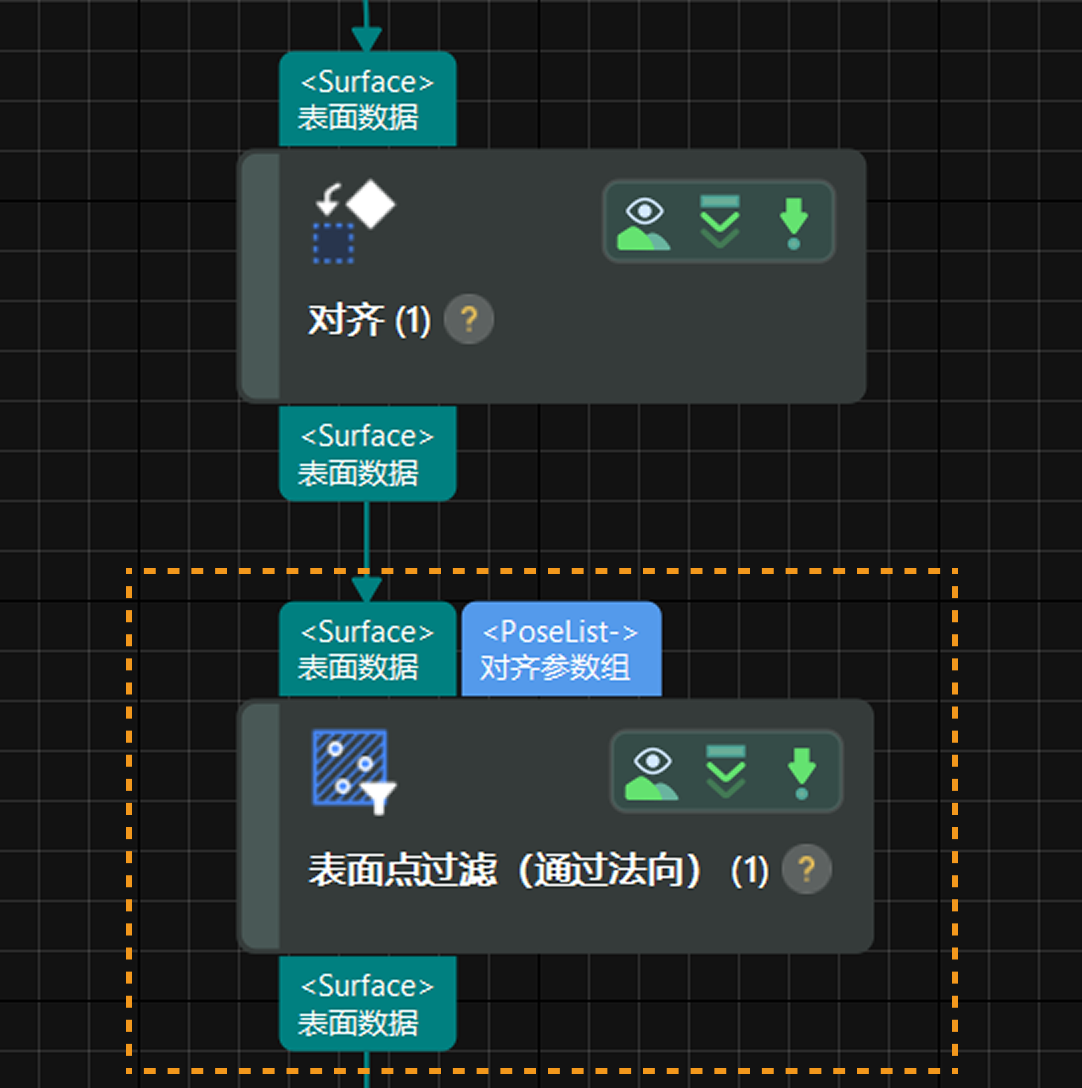Screen dimensions: 1082x1088
Task: Click the Surface input port above the 表面点过滤 node
Action: [x=368, y=649]
